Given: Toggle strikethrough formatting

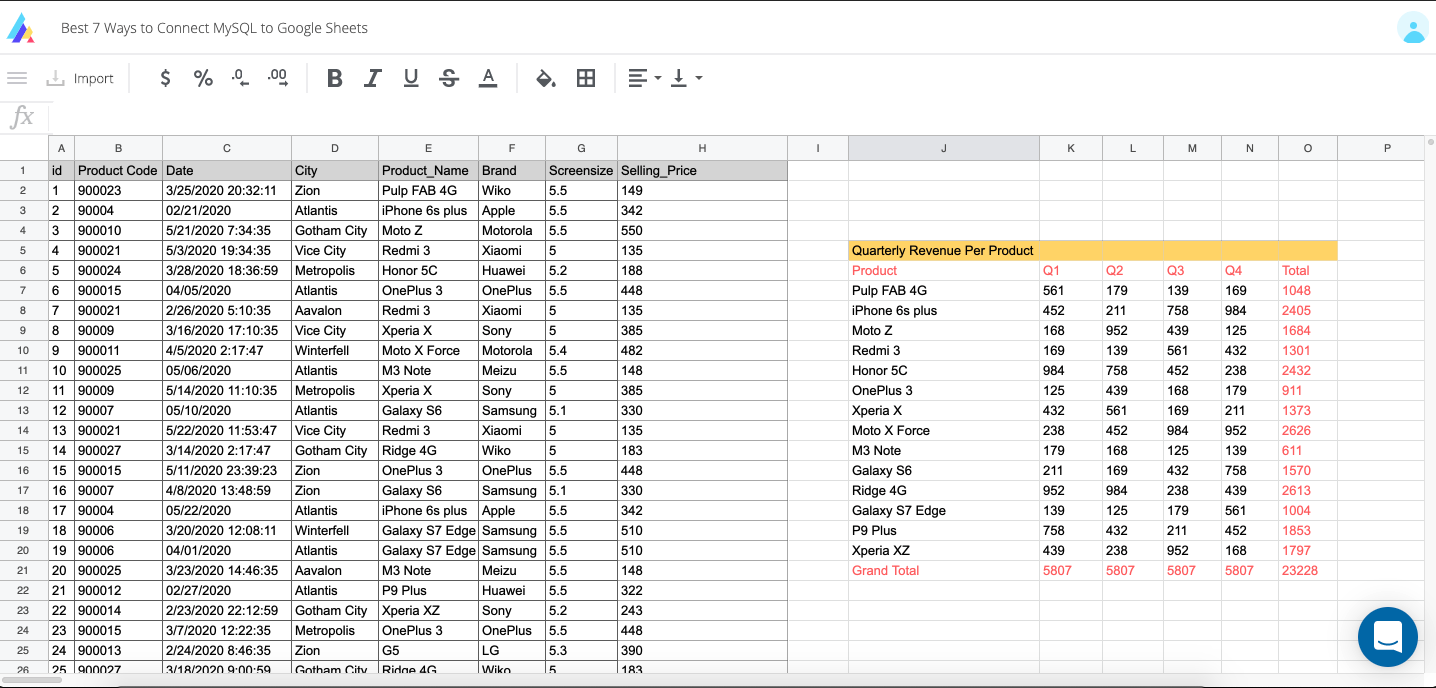Looking at the screenshot, I should pyautogui.click(x=449, y=78).
